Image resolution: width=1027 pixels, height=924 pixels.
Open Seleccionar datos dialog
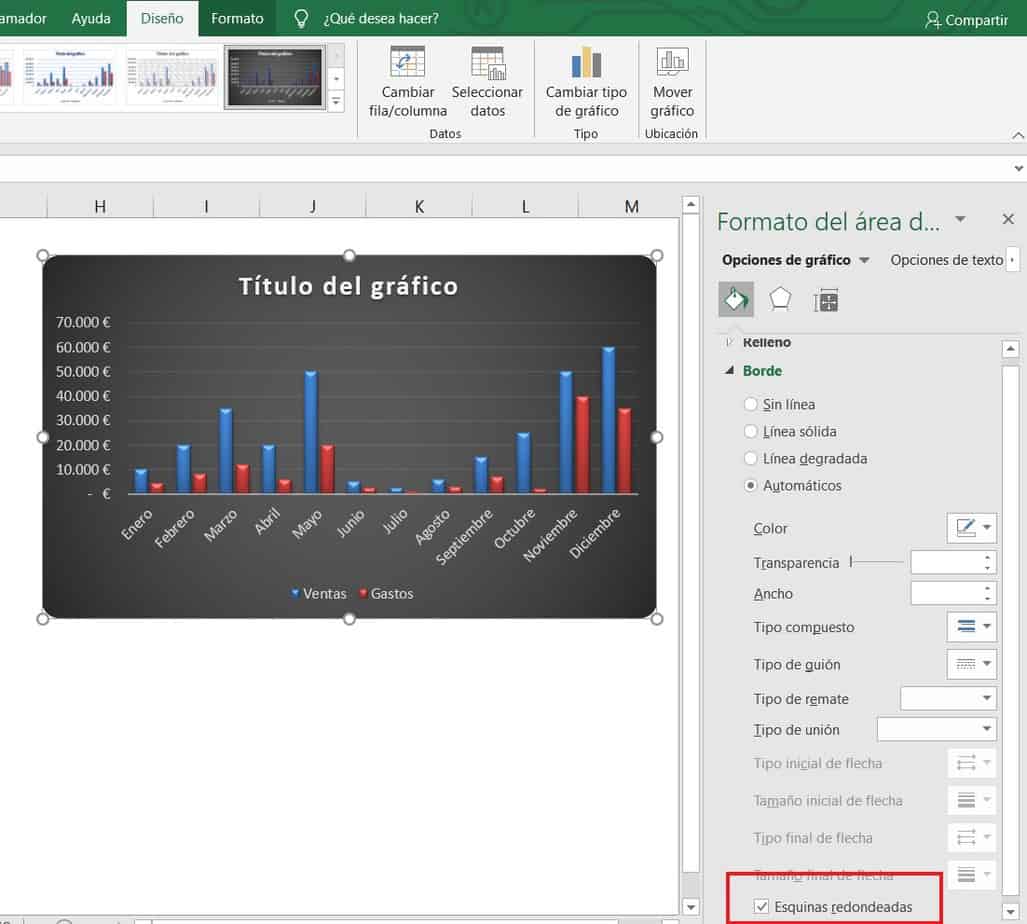click(x=487, y=82)
